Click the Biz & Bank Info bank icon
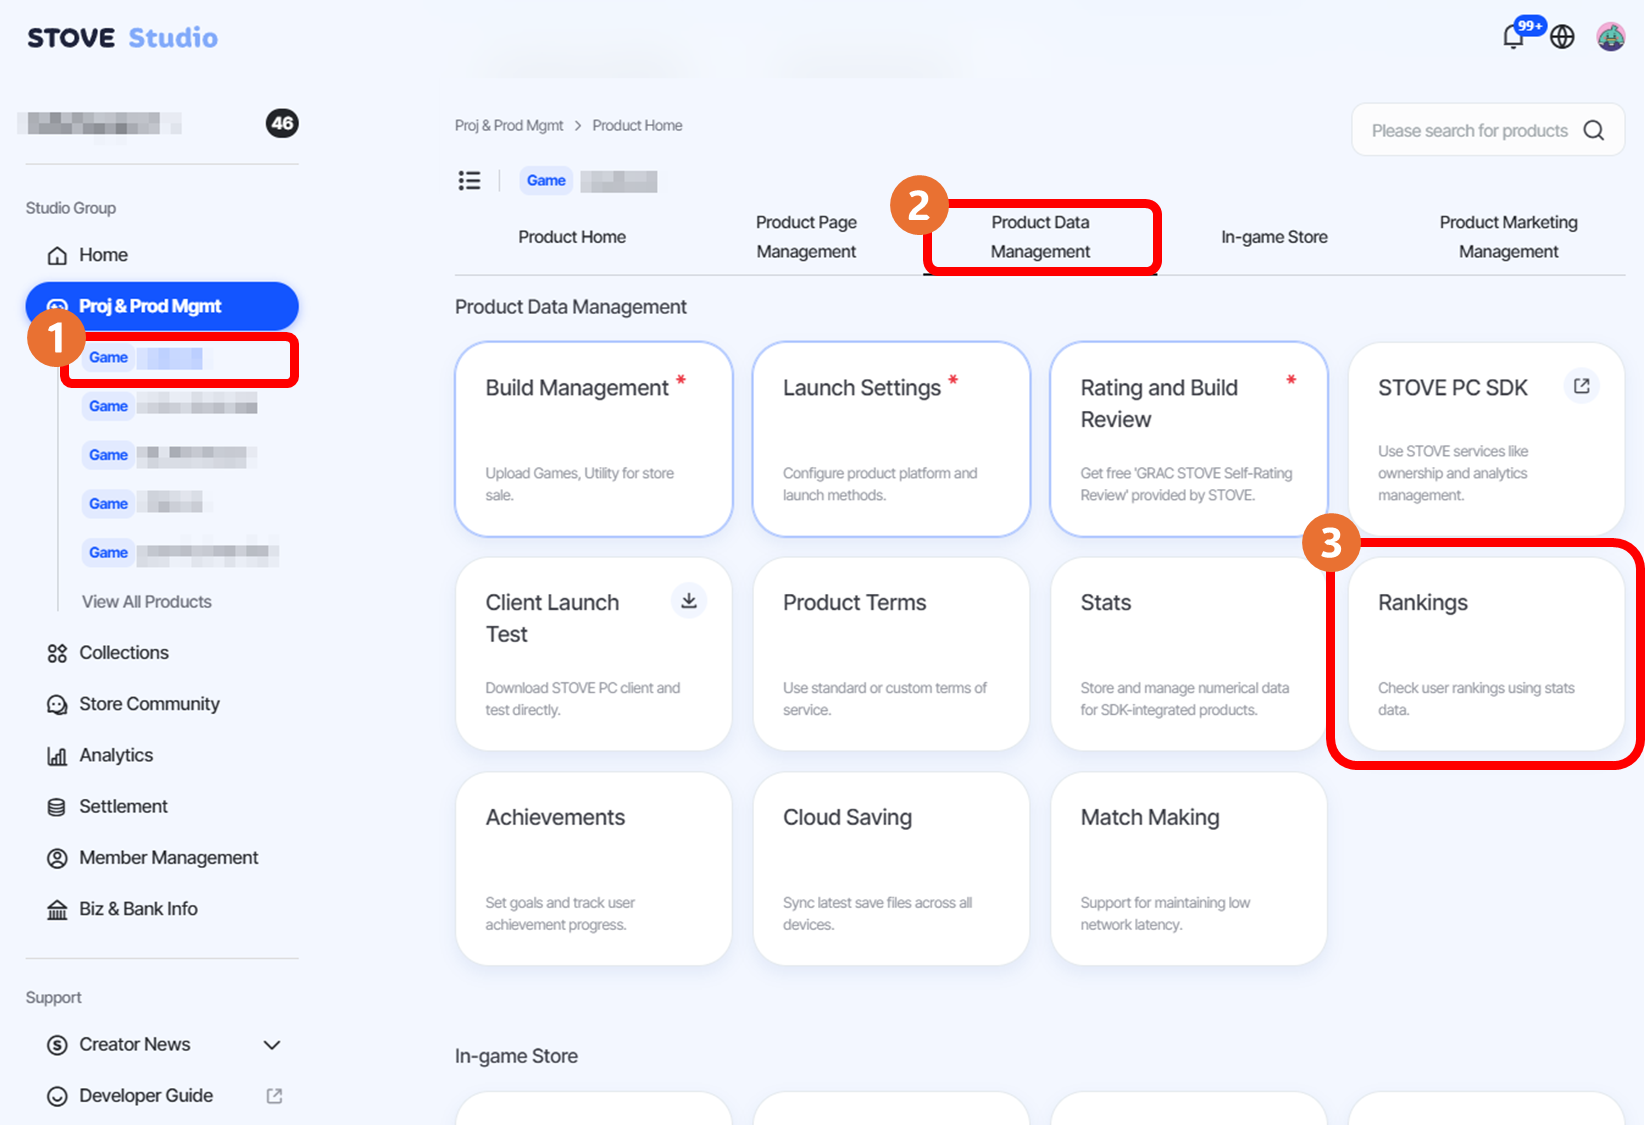The width and height of the screenshot is (1645, 1125). [x=57, y=909]
